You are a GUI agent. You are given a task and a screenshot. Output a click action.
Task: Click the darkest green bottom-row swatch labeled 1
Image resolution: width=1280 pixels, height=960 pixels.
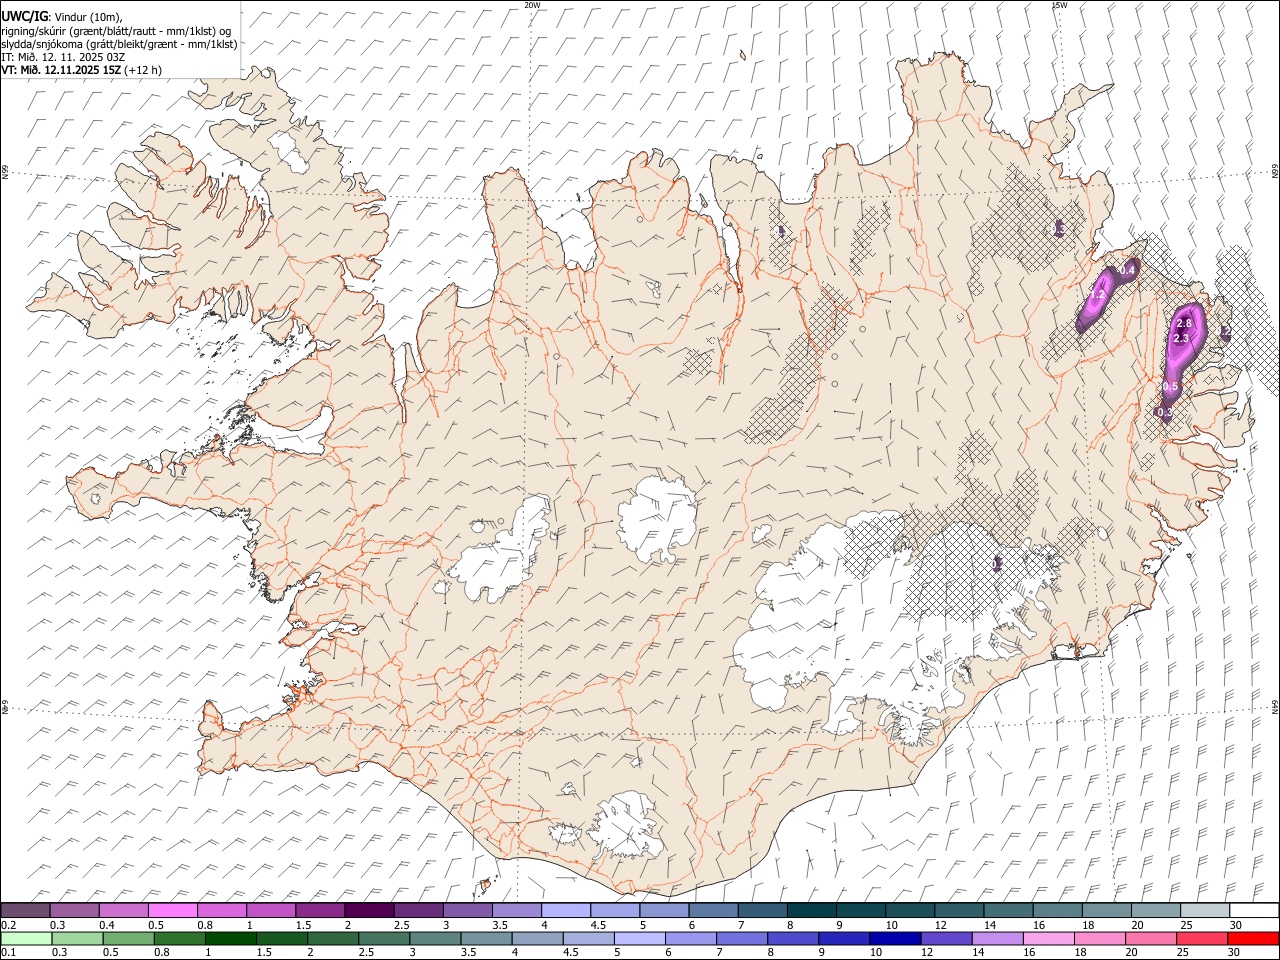(x=231, y=939)
